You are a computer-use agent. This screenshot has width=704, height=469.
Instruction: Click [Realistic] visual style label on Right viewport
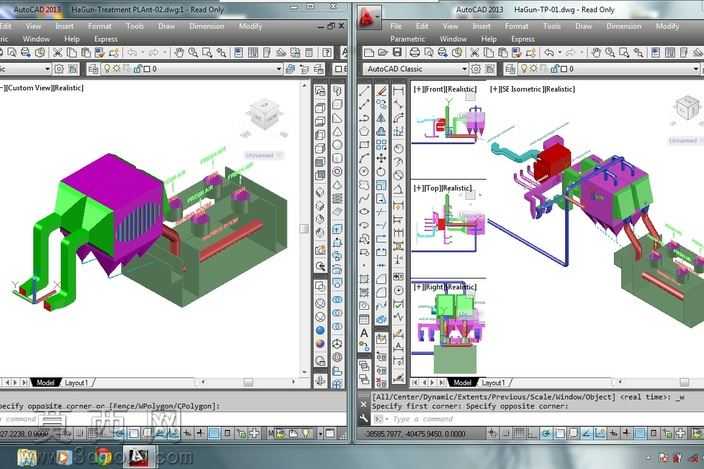tap(460, 287)
